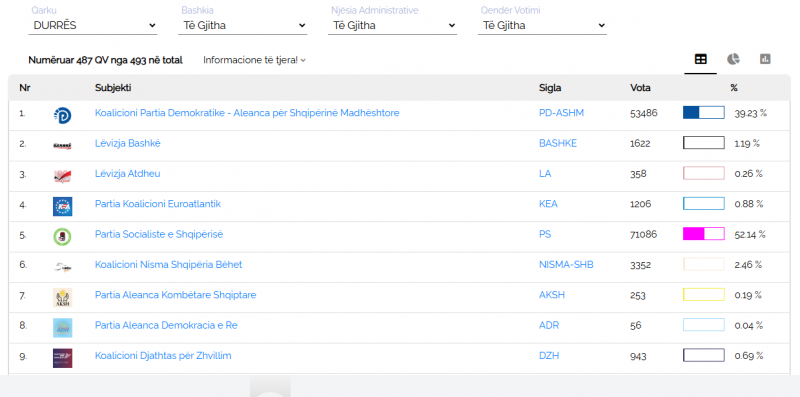800x397 pixels.
Task: Switch to the table view icon
Action: 701,59
